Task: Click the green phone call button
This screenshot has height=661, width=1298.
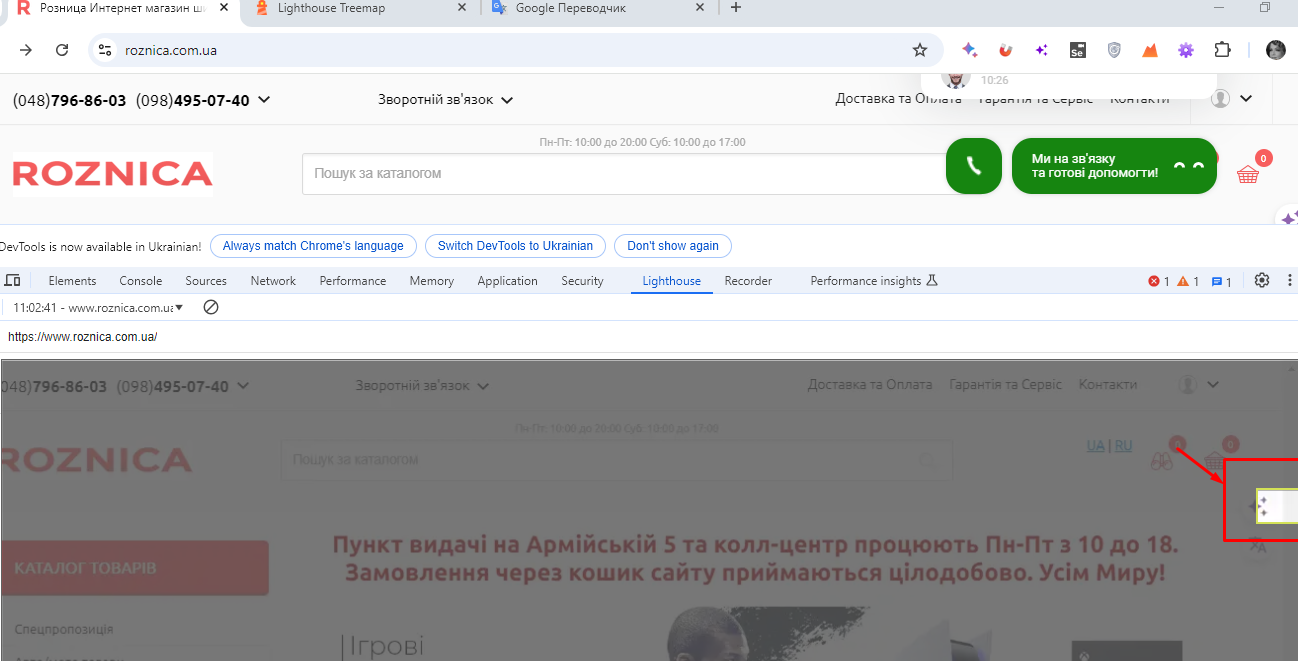Action: pyautogui.click(x=973, y=166)
